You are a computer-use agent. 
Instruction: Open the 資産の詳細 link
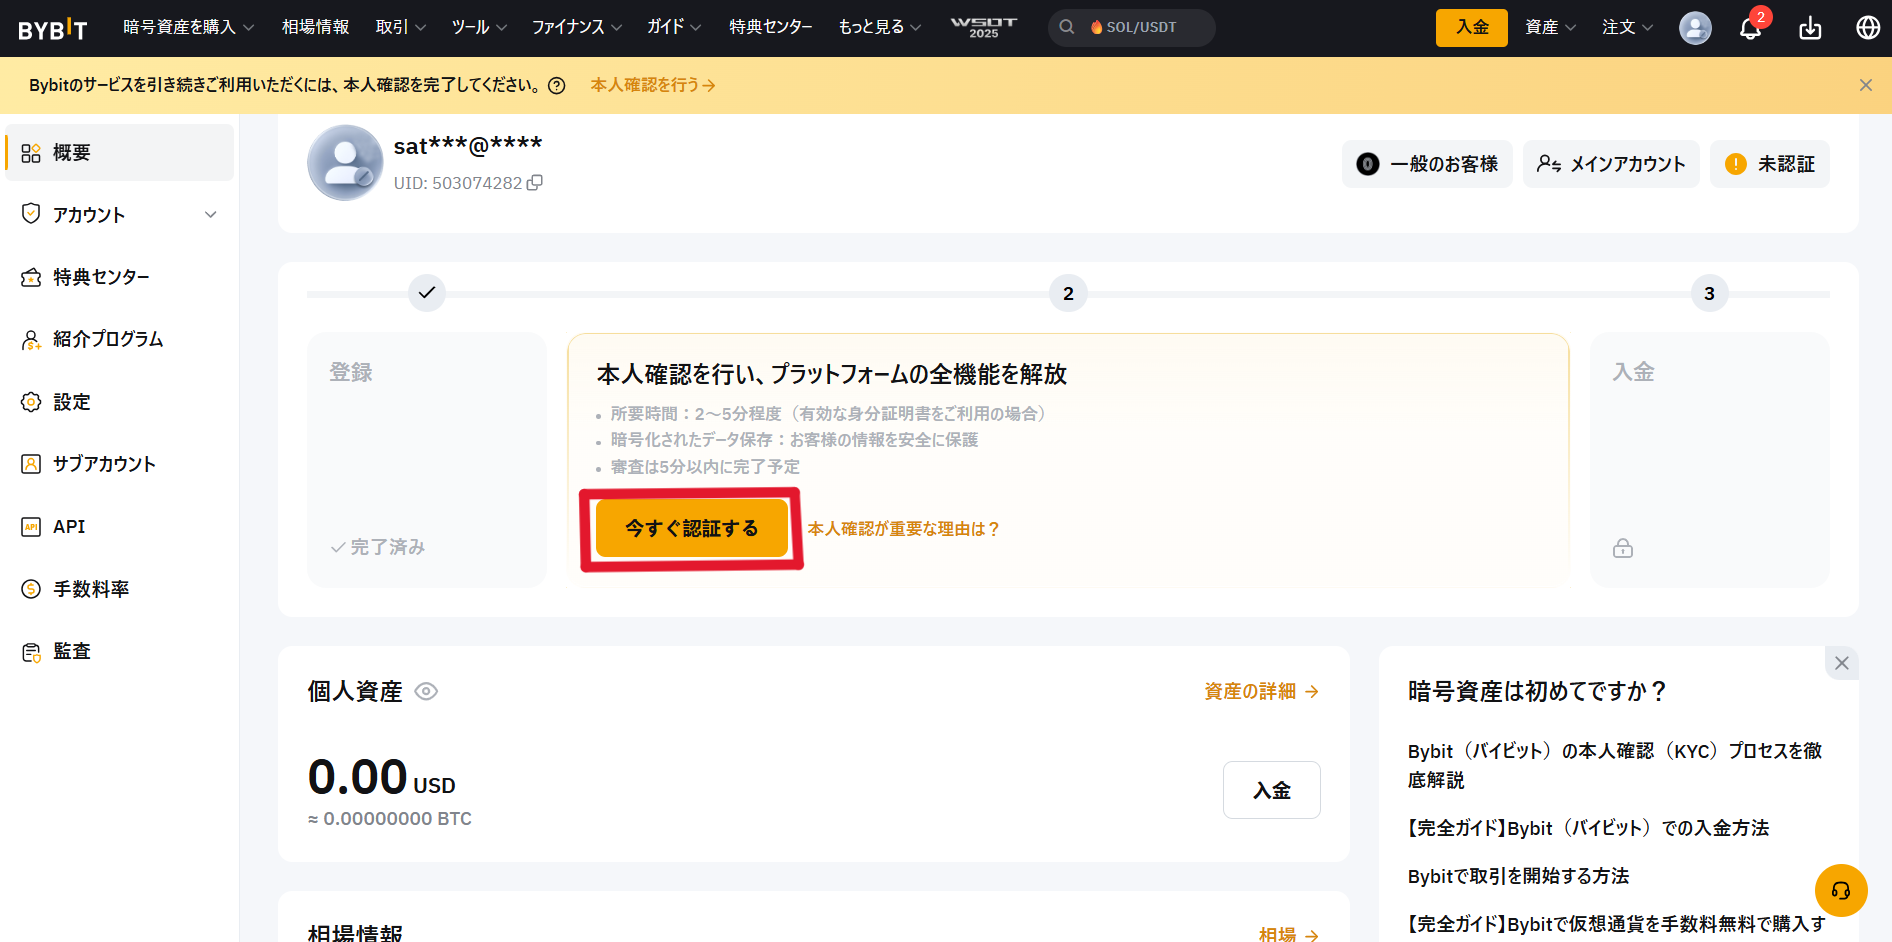(x=1260, y=692)
